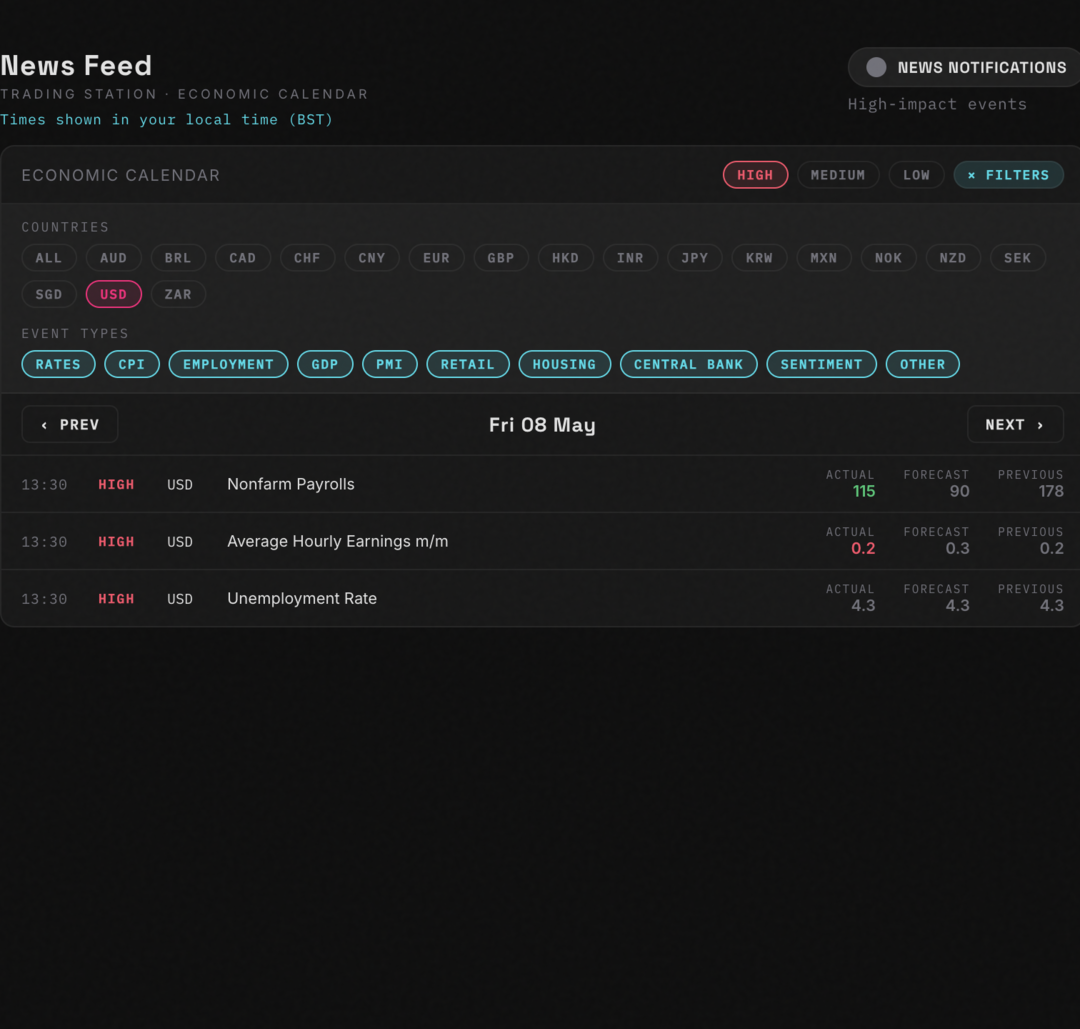The height and width of the screenshot is (1029, 1080).
Task: Toggle the RETAIL event type
Action: point(468,364)
